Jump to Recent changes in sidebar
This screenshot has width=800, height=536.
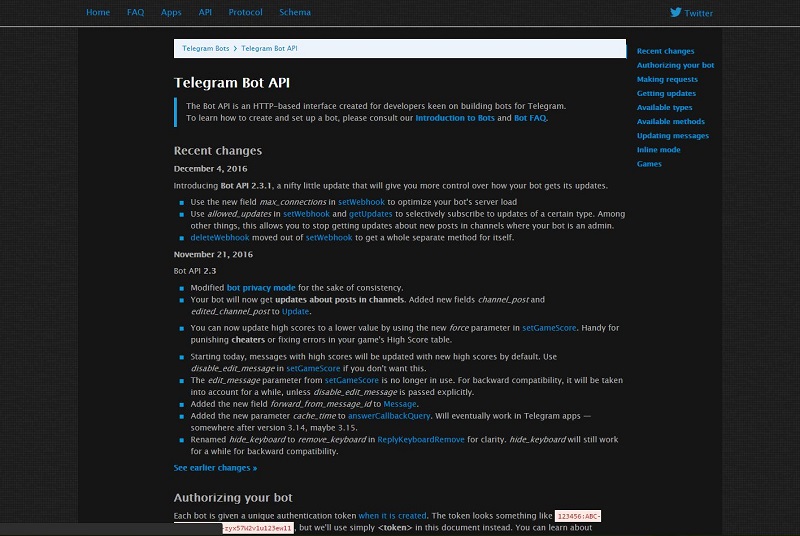point(665,51)
